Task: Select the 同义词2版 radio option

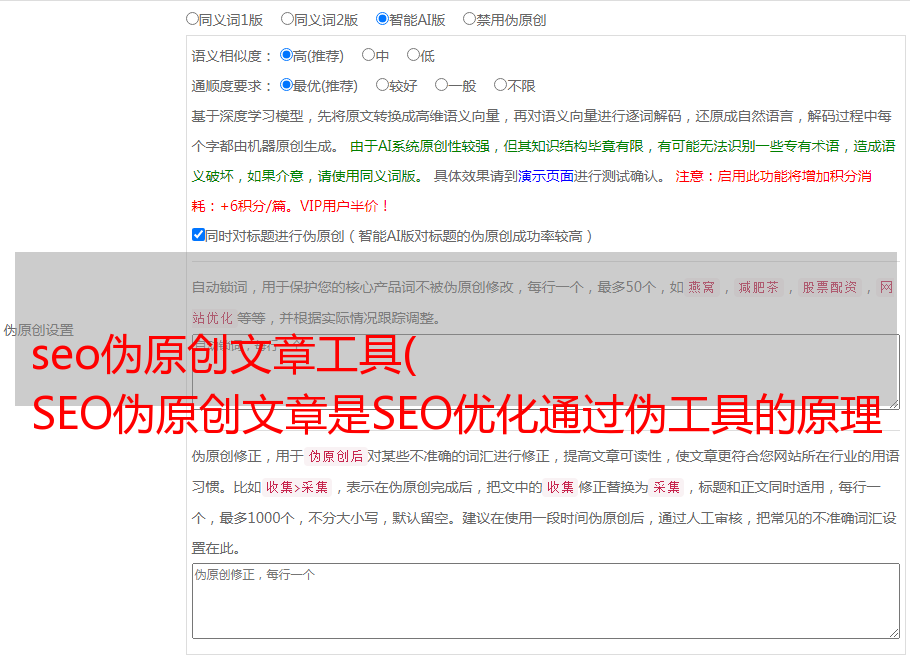Action: (287, 19)
